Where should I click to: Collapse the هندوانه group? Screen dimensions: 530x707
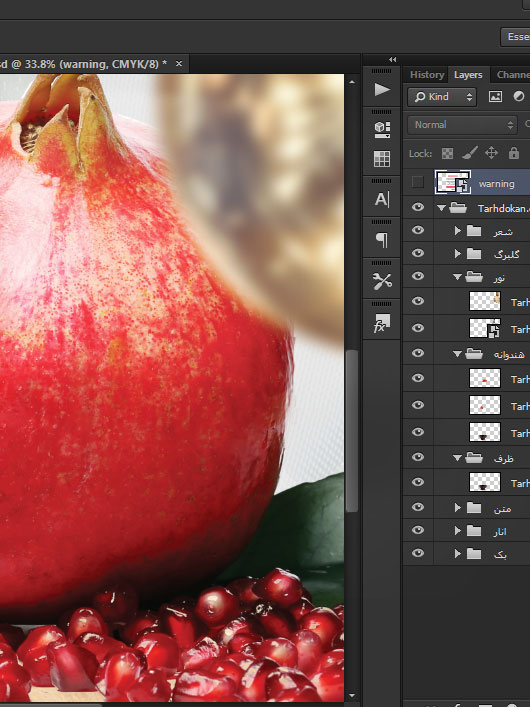point(457,354)
